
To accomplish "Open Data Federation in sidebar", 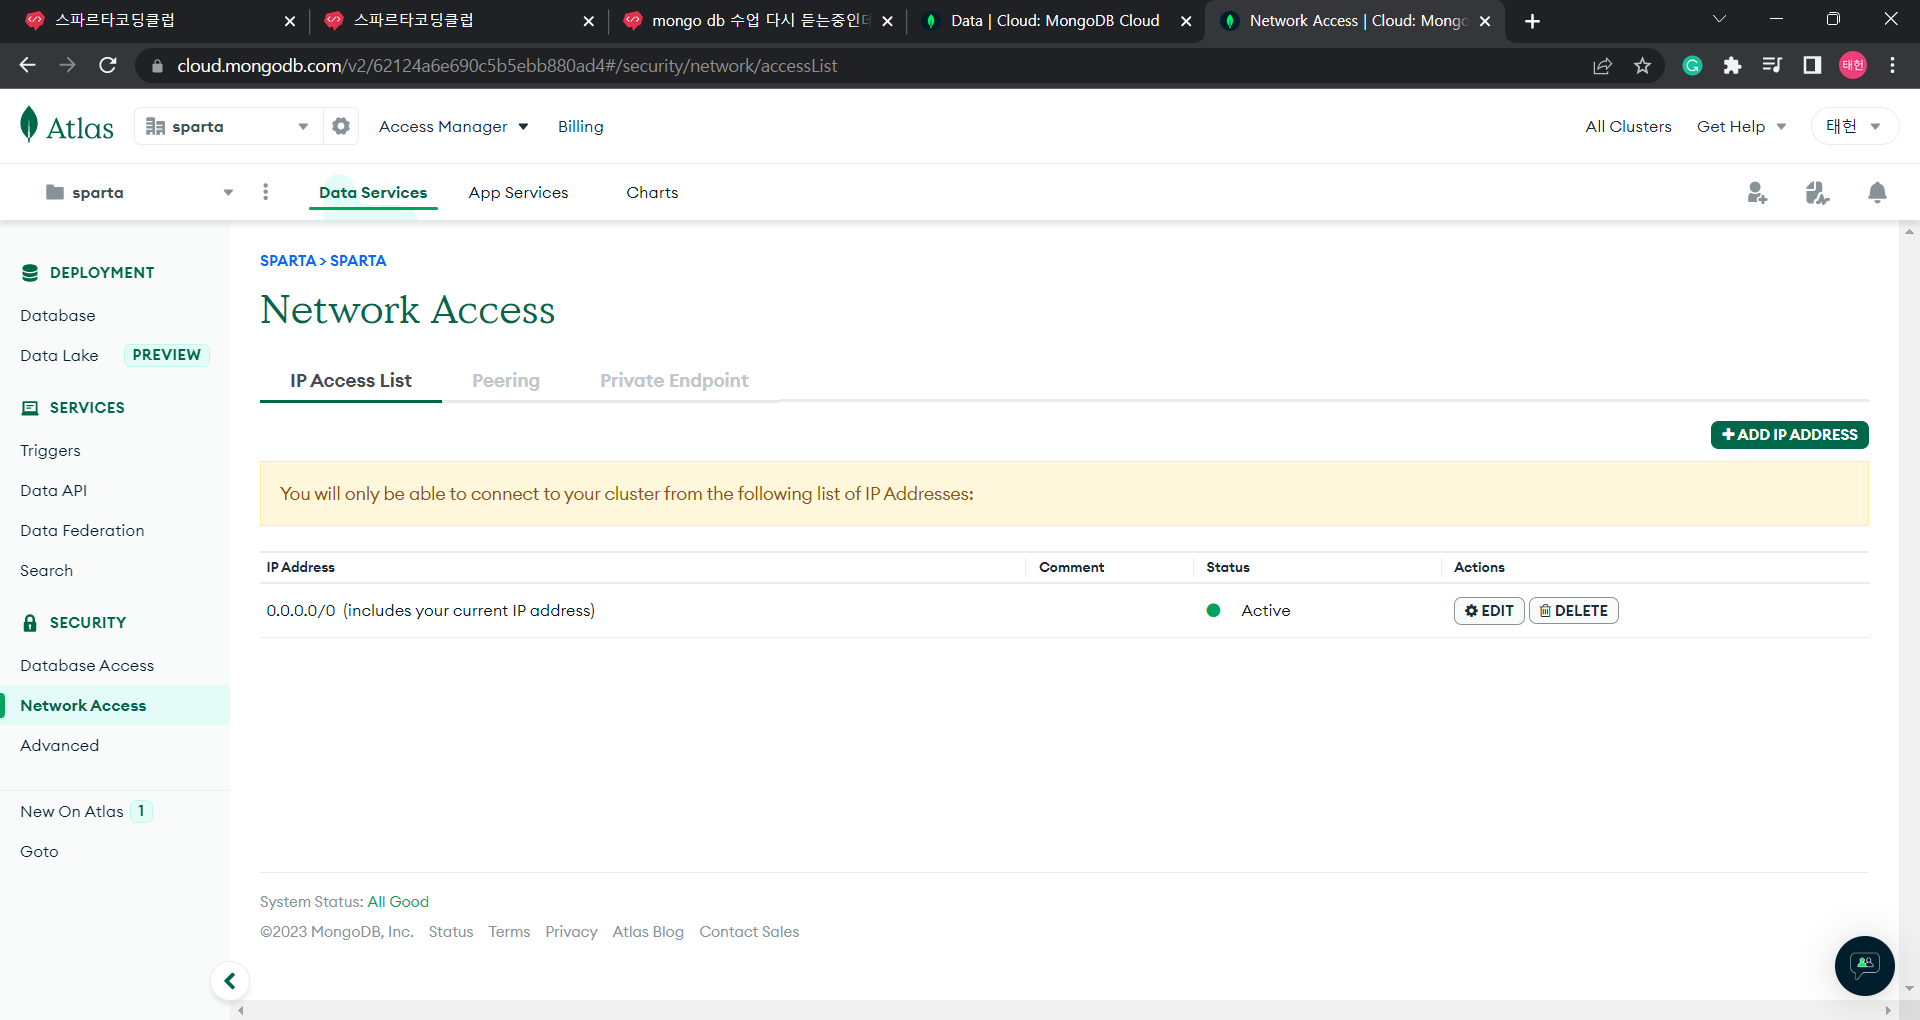I will (x=82, y=530).
